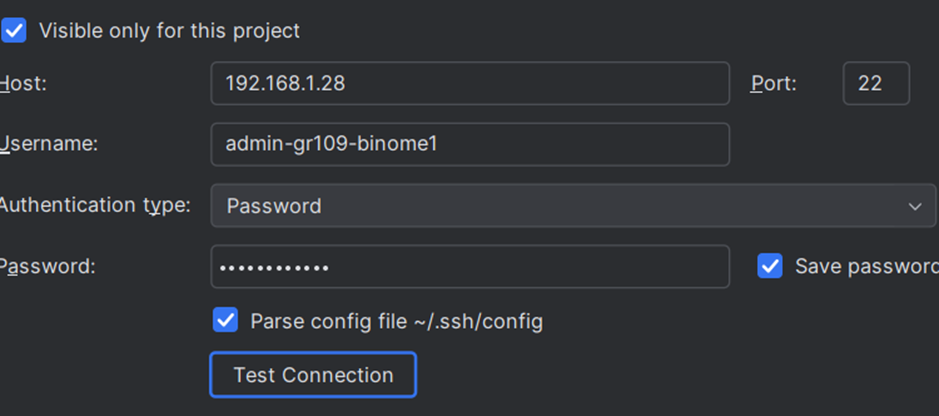Viewport: 939px width, 416px height.
Task: Click the 'Save password' label text
Action: tap(866, 266)
